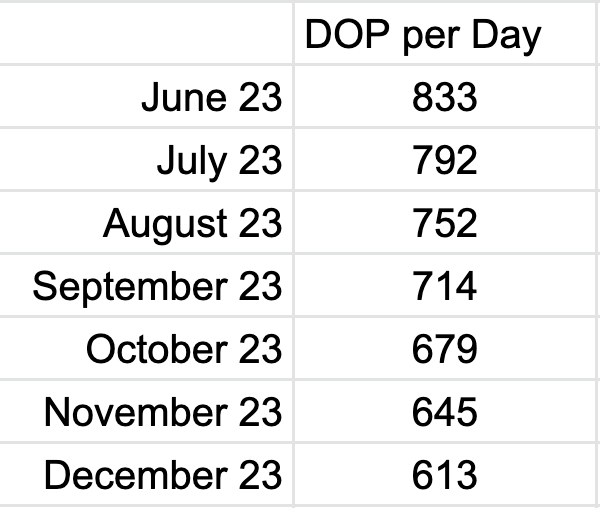
Task: Click the July 23 row label
Action: (x=145, y=159)
